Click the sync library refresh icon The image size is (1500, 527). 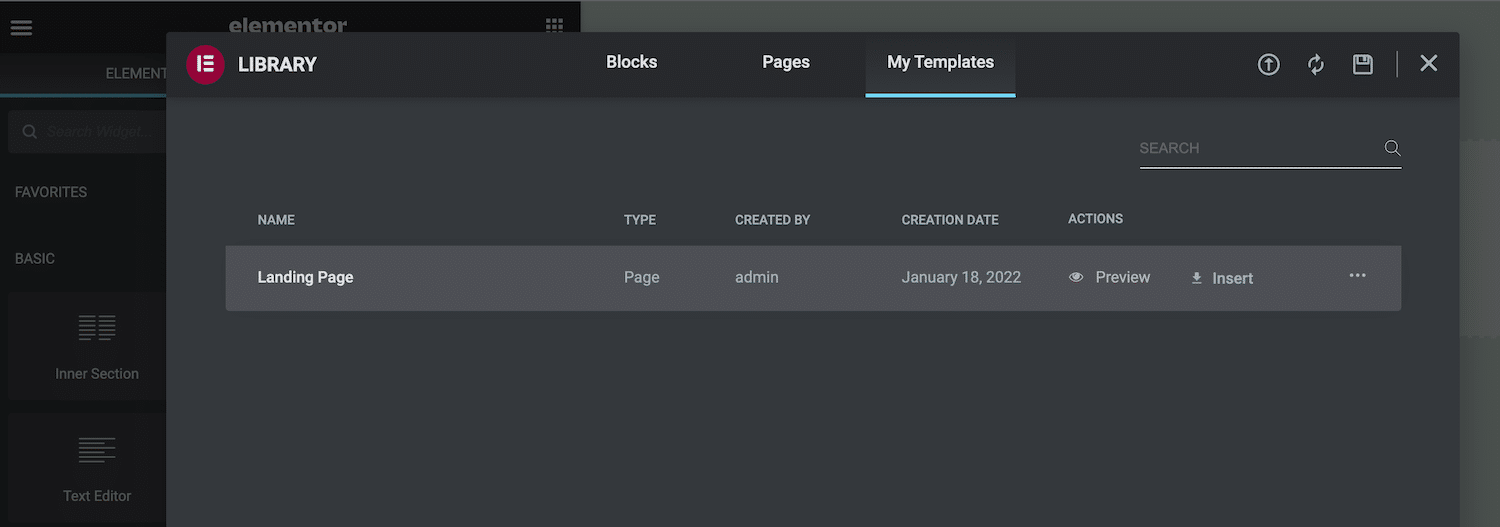[1316, 65]
